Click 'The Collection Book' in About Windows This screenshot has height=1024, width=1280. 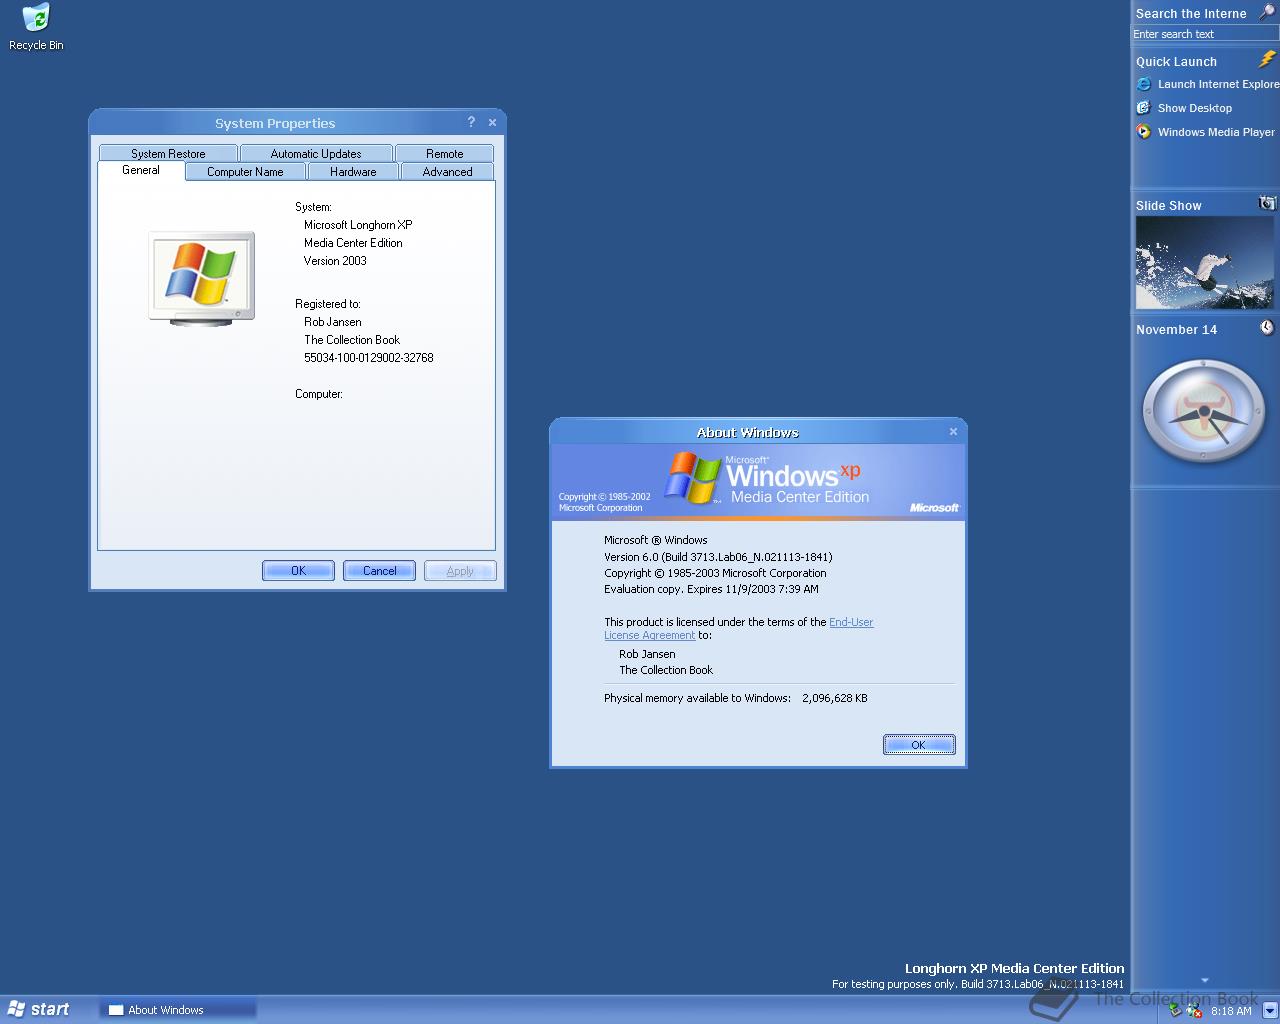pyautogui.click(x=666, y=670)
